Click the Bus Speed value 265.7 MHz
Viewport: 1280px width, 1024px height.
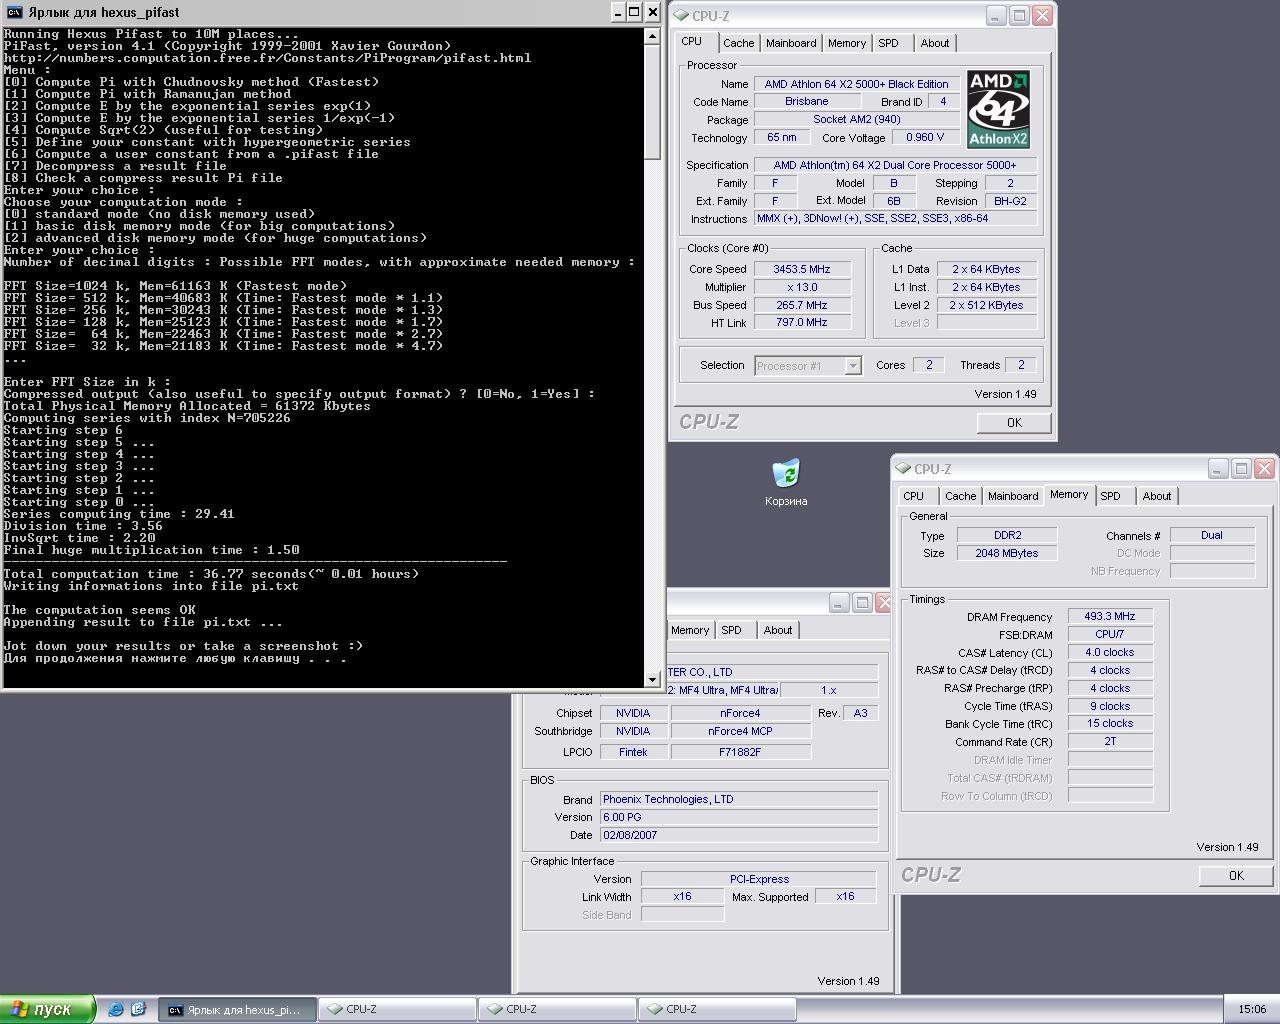tap(802, 305)
